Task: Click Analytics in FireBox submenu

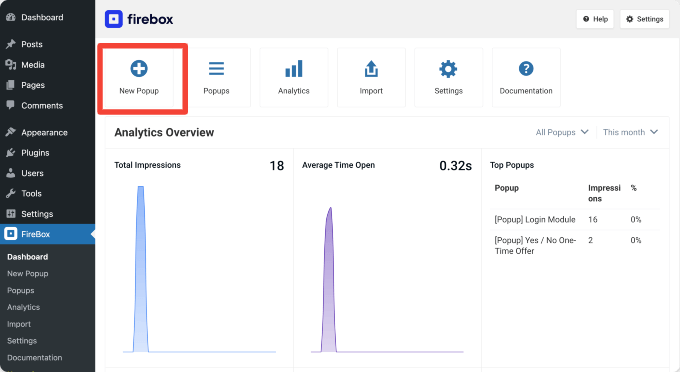Action: (x=23, y=307)
